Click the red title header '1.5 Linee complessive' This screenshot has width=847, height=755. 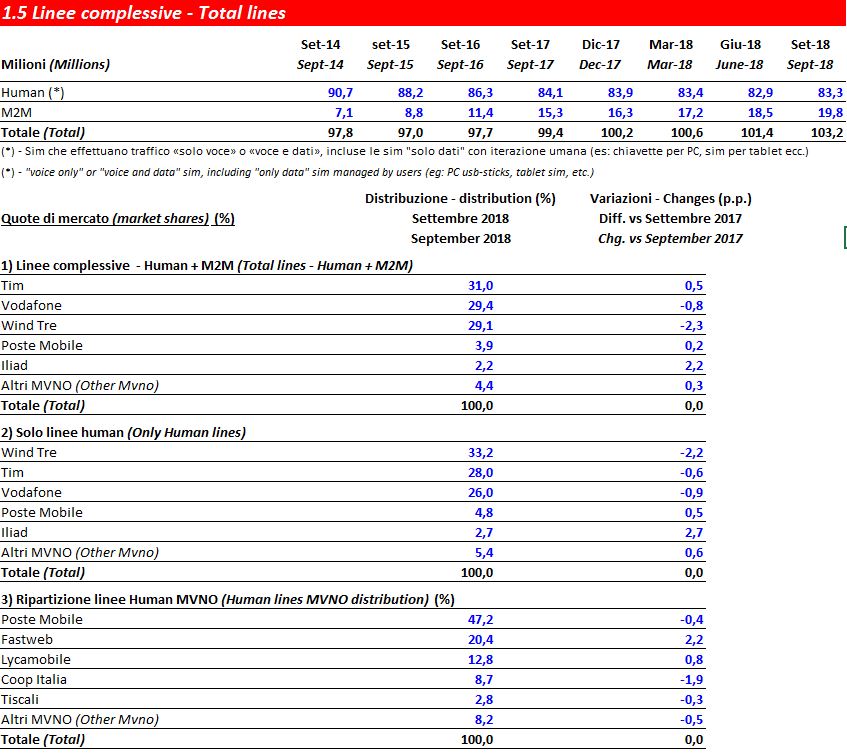pyautogui.click(x=144, y=13)
